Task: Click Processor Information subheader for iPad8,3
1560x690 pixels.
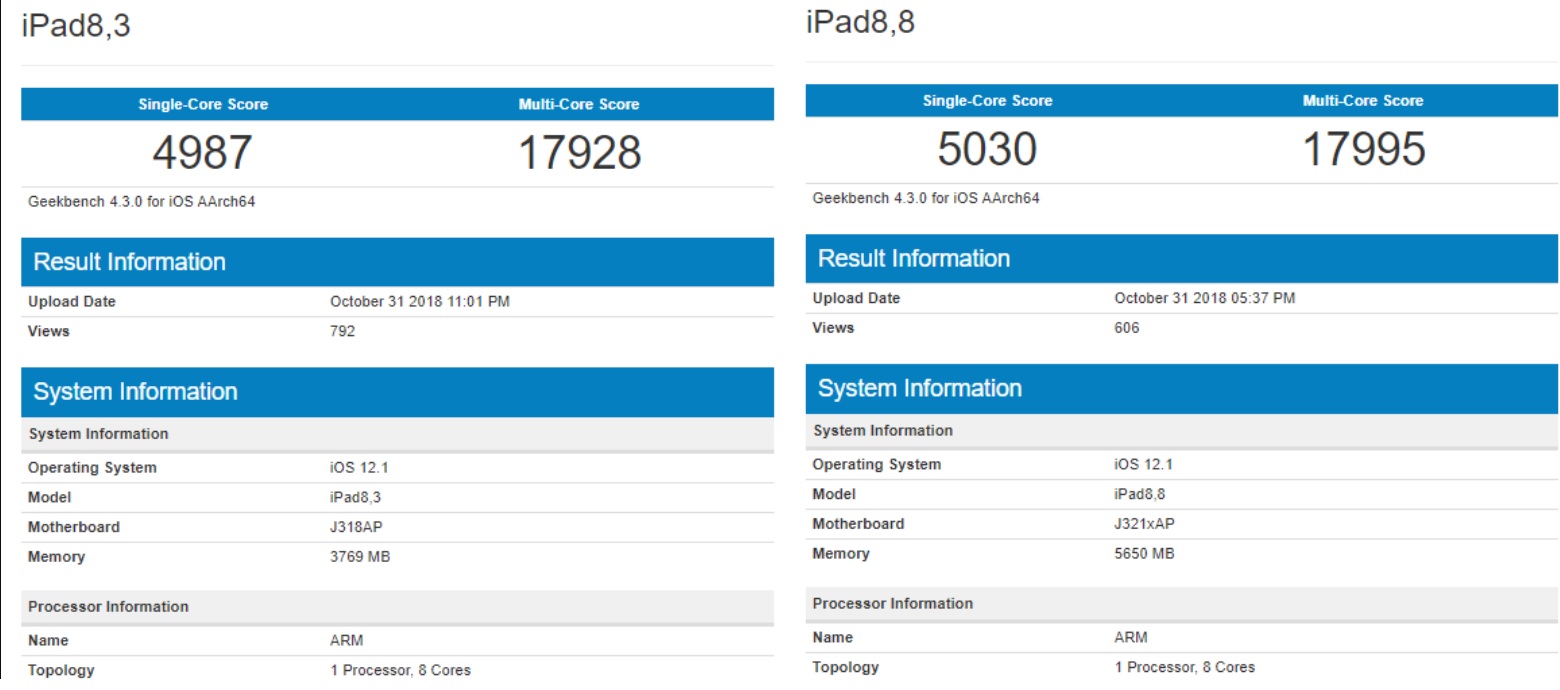Action: tap(108, 607)
